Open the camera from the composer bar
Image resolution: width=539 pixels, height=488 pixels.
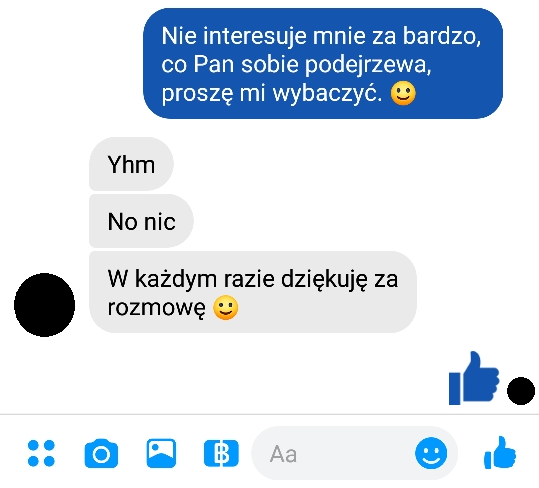[x=101, y=453]
